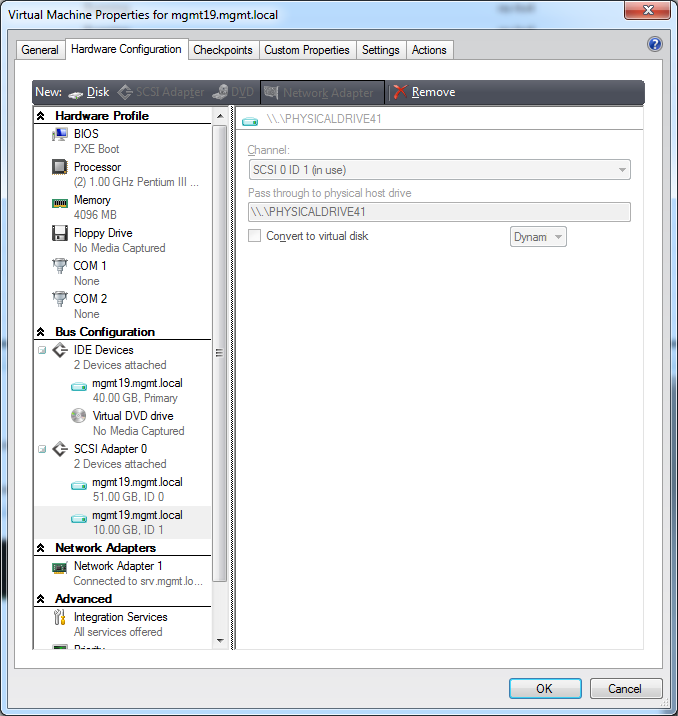Close the Virtual Machine Properties window
678x716 pixels.
point(647,10)
